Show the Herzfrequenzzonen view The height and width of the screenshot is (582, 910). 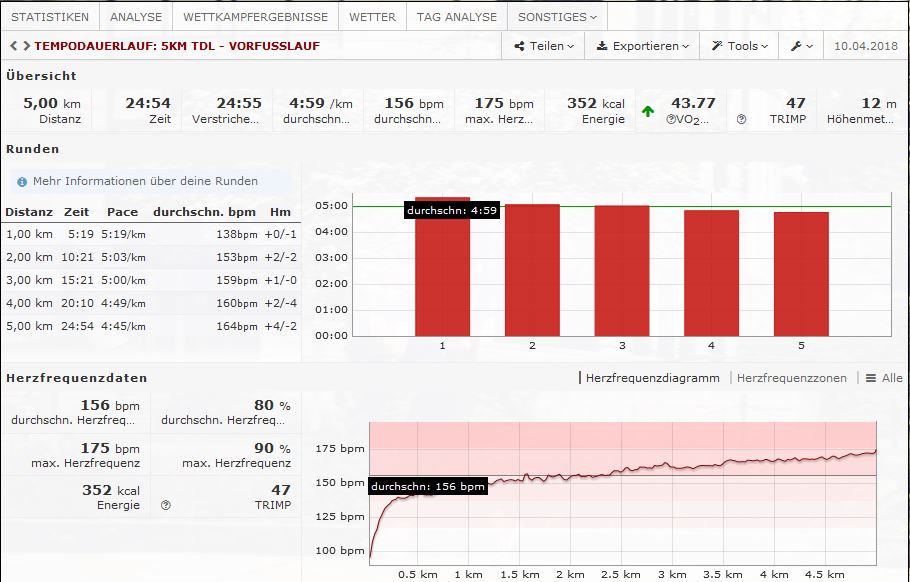coord(791,378)
